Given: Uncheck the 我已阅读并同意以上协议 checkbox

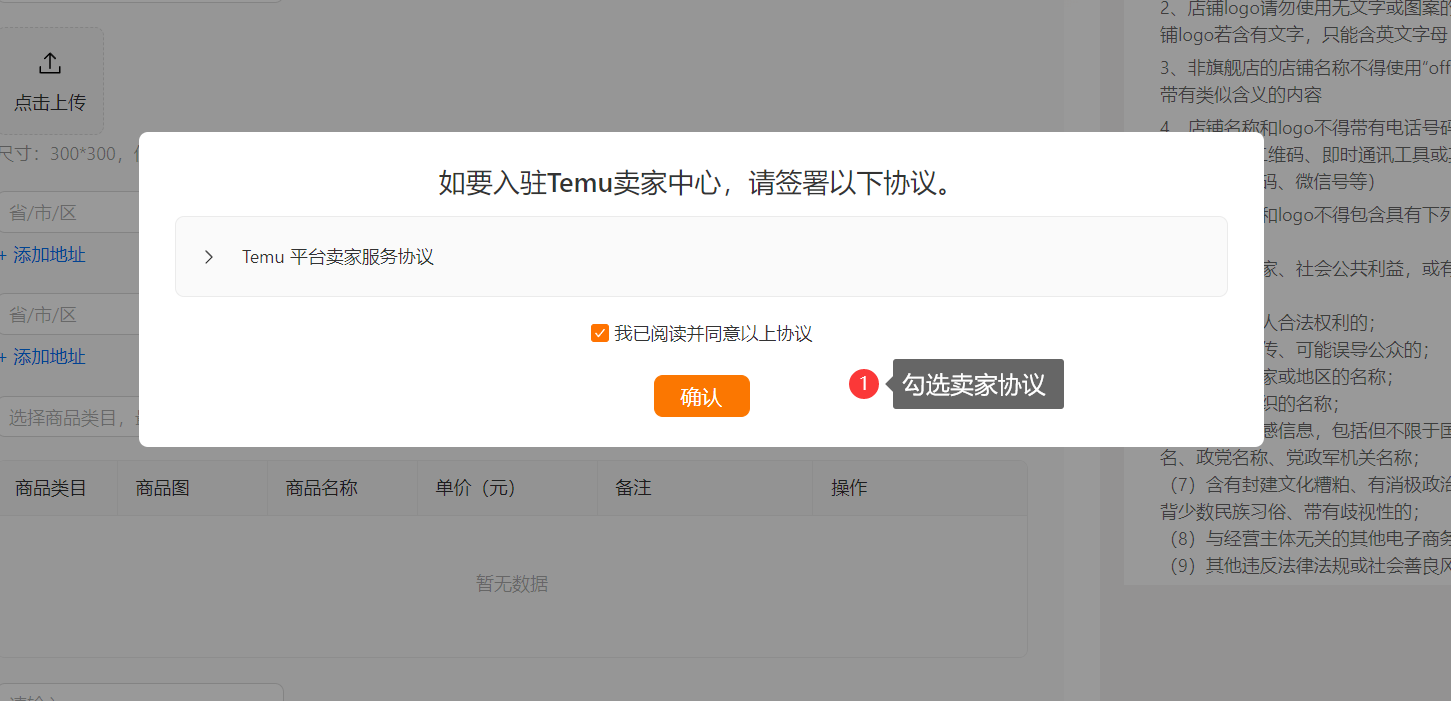Looking at the screenshot, I should coord(600,334).
